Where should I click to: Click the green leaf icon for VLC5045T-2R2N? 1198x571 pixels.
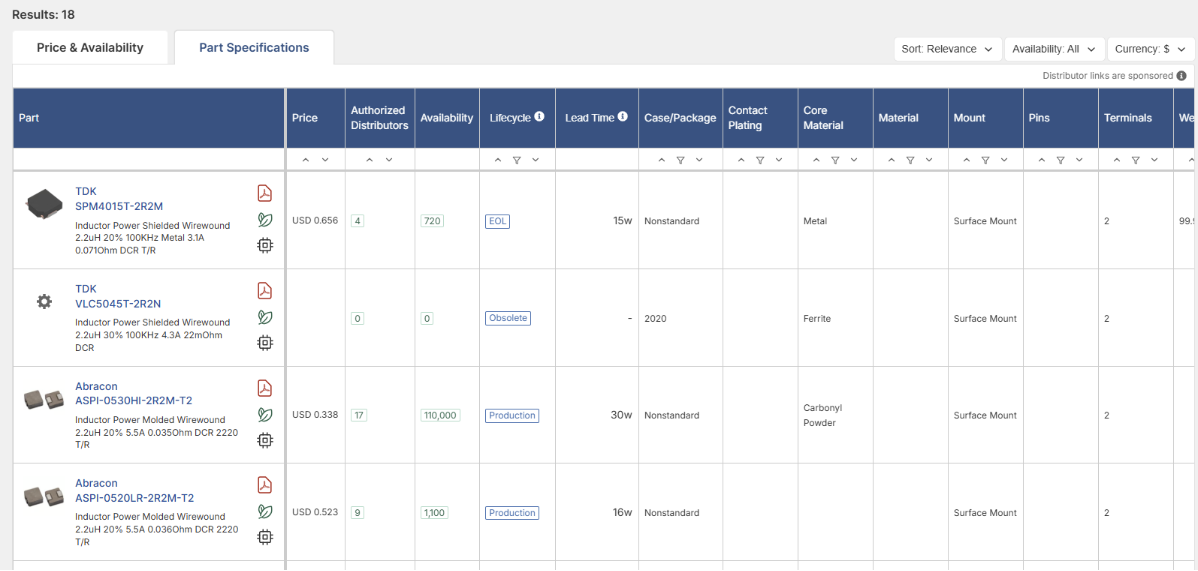coord(265,317)
